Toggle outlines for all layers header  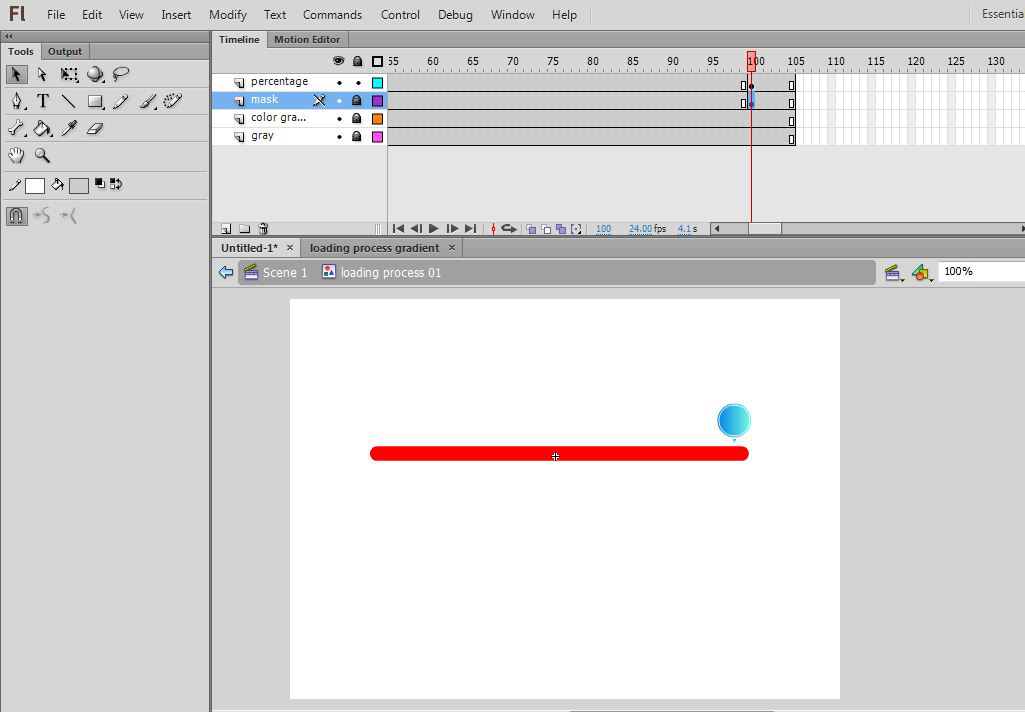[x=377, y=61]
